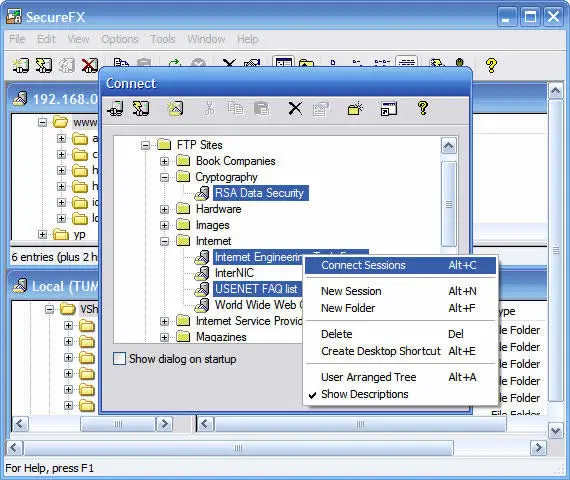Toggle Show Descriptions in the context menu

pos(365,394)
